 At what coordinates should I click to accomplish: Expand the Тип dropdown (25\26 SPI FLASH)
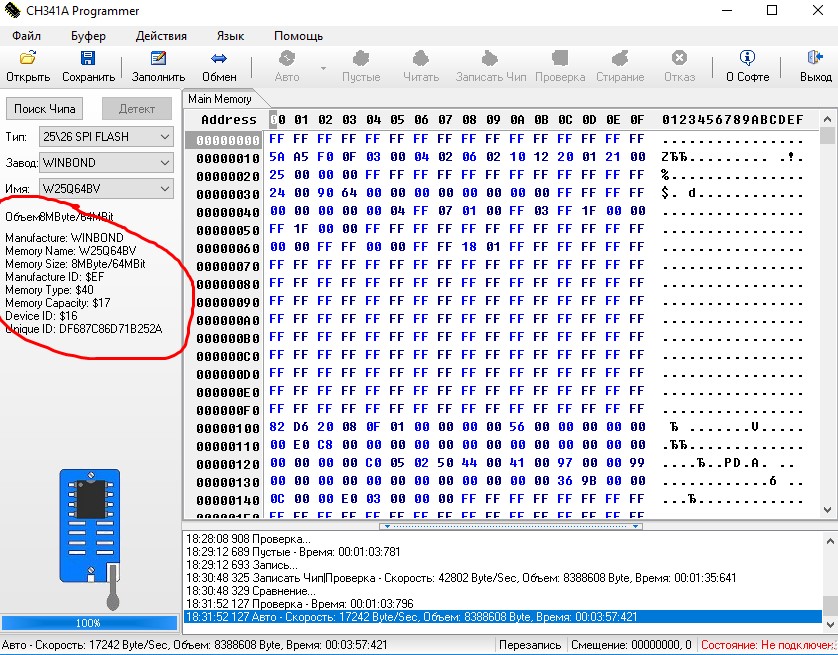click(165, 137)
